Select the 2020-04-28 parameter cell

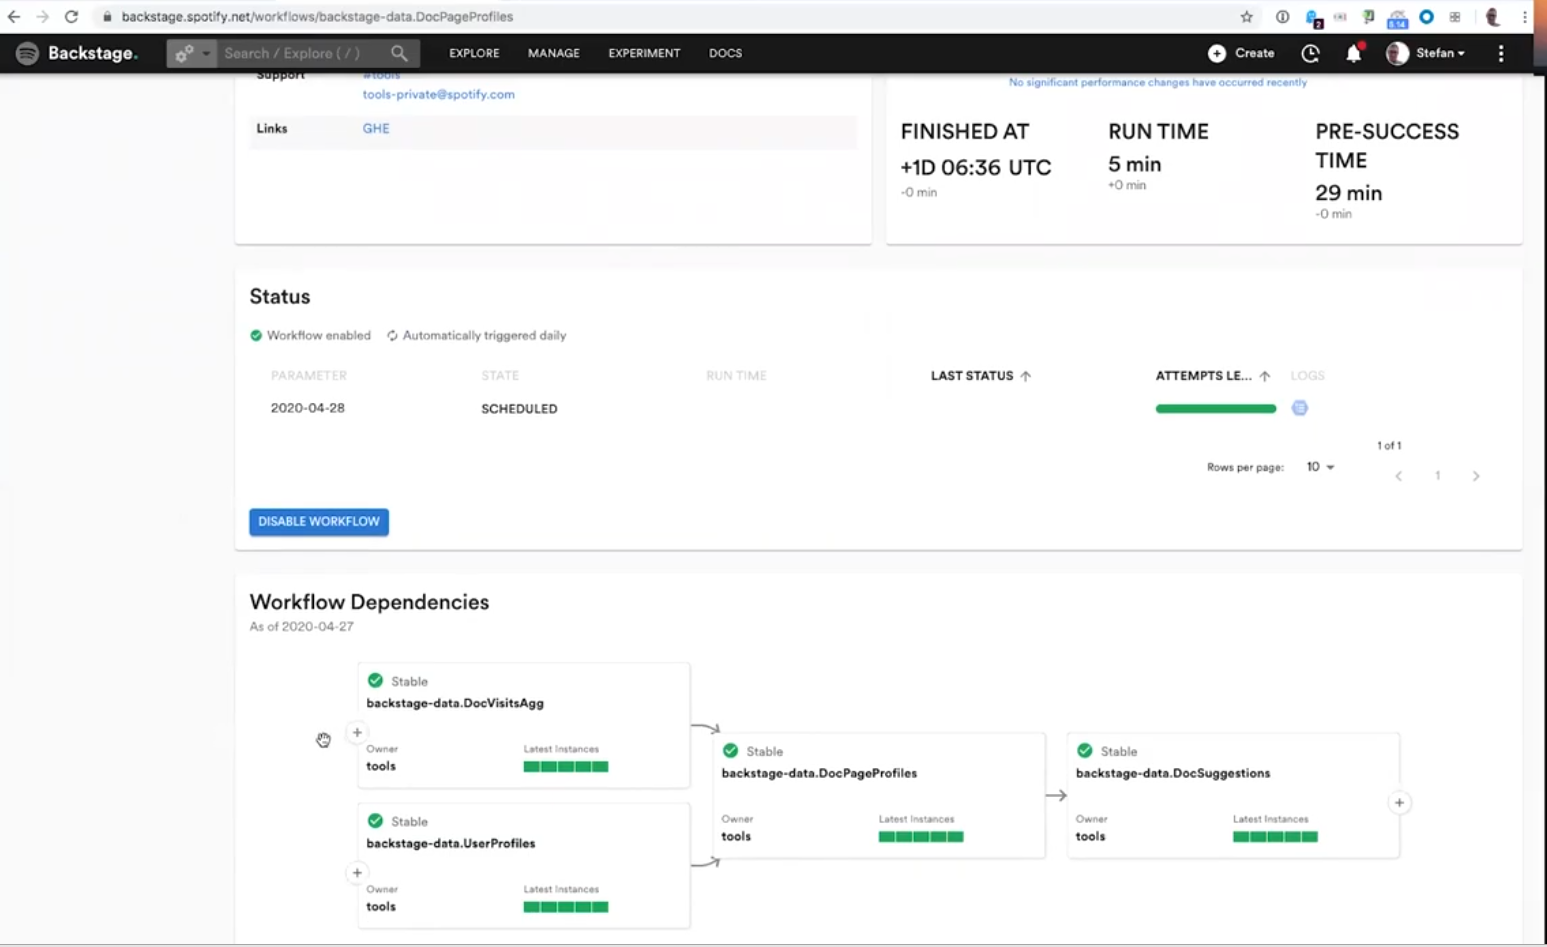tap(308, 408)
